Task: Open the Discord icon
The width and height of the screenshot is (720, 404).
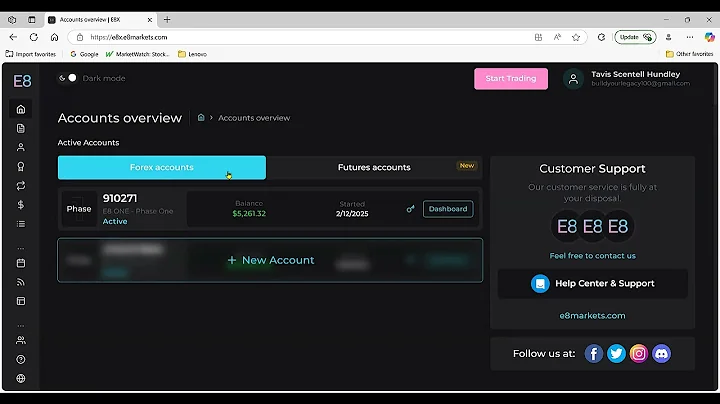Action: pyautogui.click(x=661, y=354)
